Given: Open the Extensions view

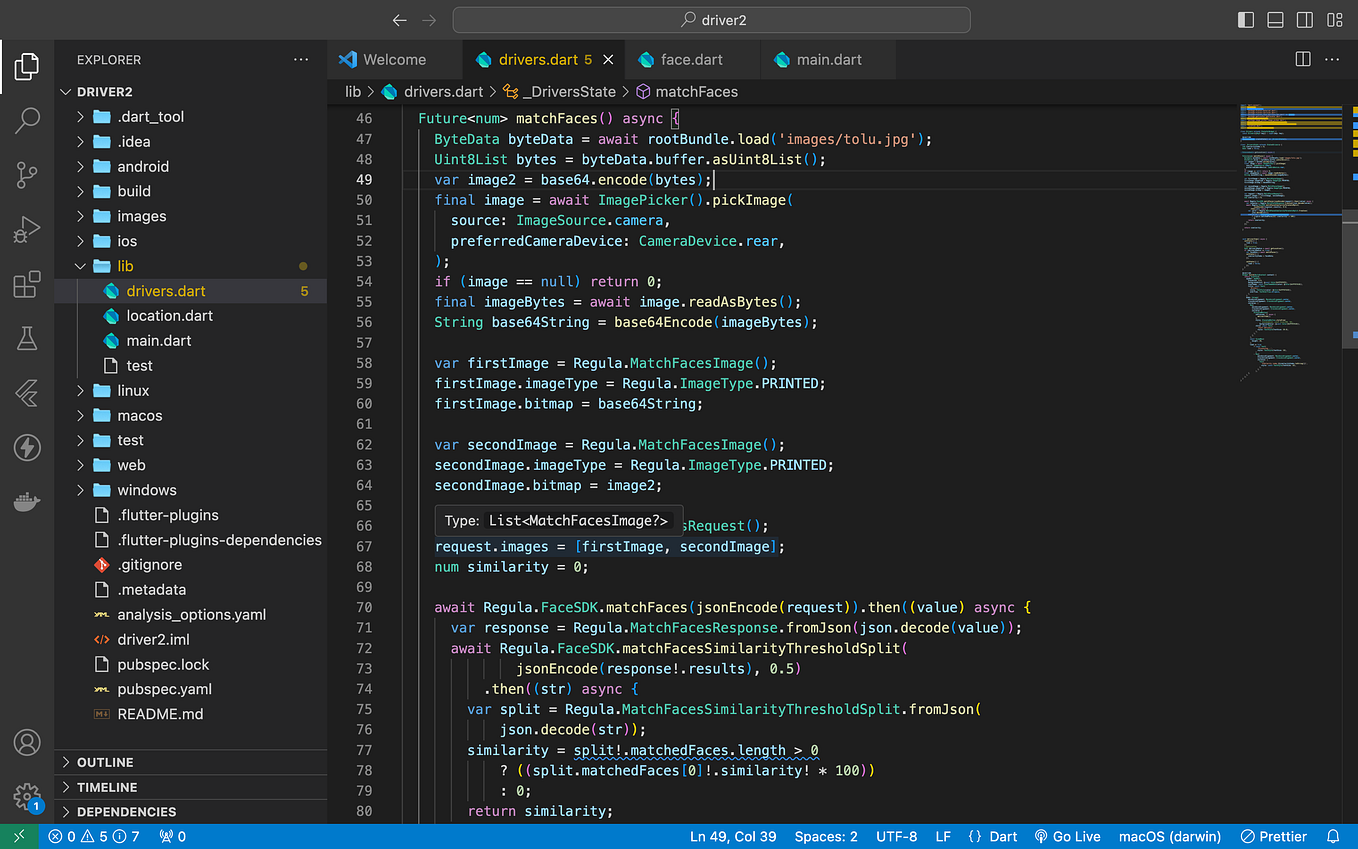Looking at the screenshot, I should click(x=27, y=285).
